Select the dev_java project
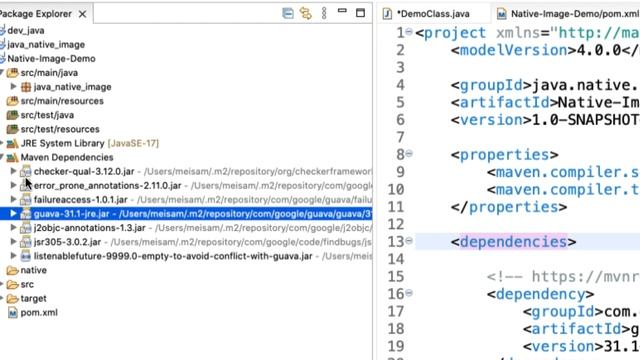This screenshot has height=360, width=640. [x=26, y=31]
